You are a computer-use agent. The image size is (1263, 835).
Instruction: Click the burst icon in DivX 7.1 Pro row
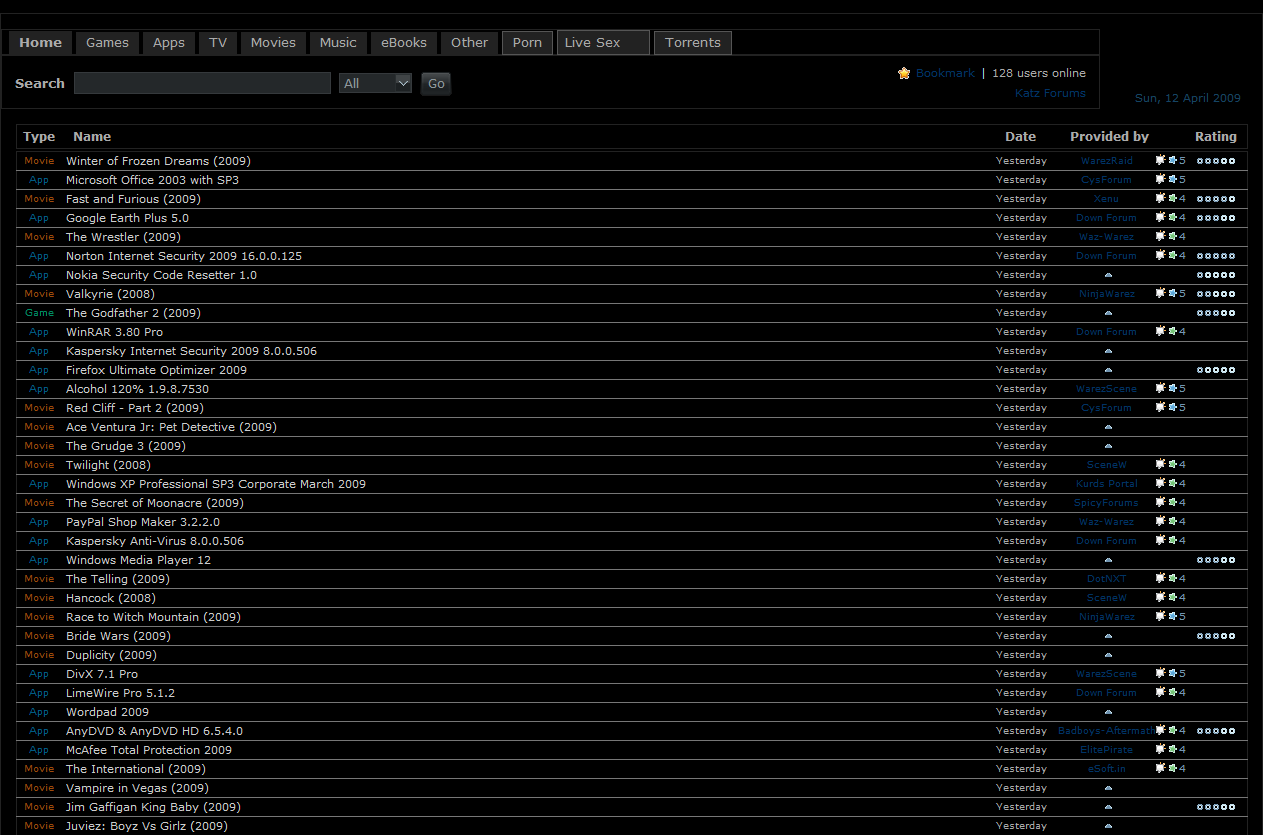[x=1161, y=673]
